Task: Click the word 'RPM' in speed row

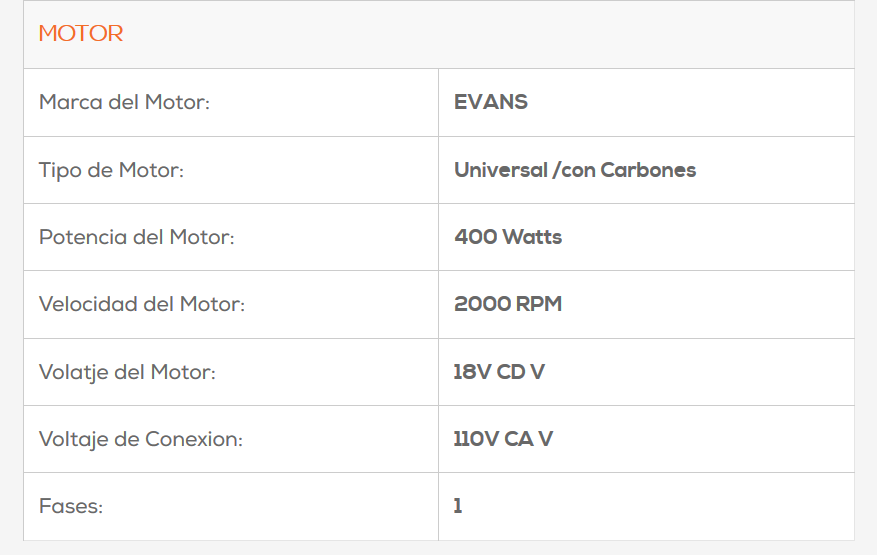Action: [538, 304]
